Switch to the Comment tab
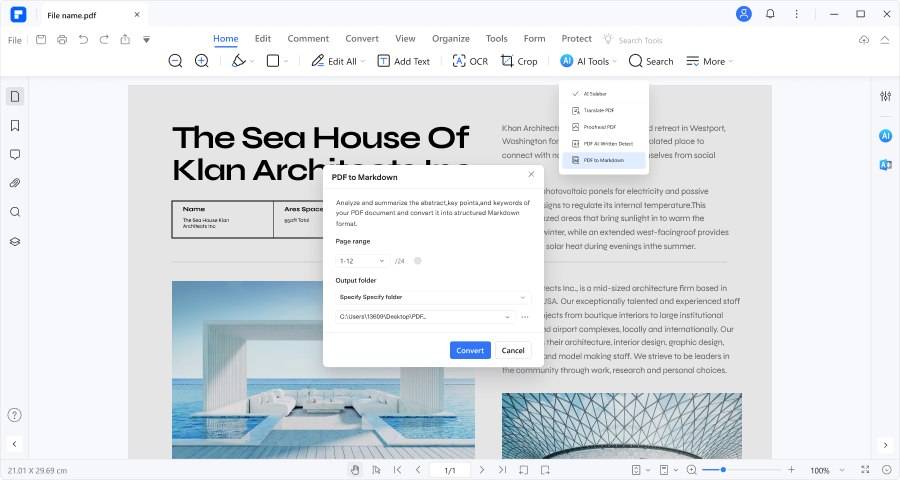This screenshot has width=900, height=480. (x=308, y=38)
